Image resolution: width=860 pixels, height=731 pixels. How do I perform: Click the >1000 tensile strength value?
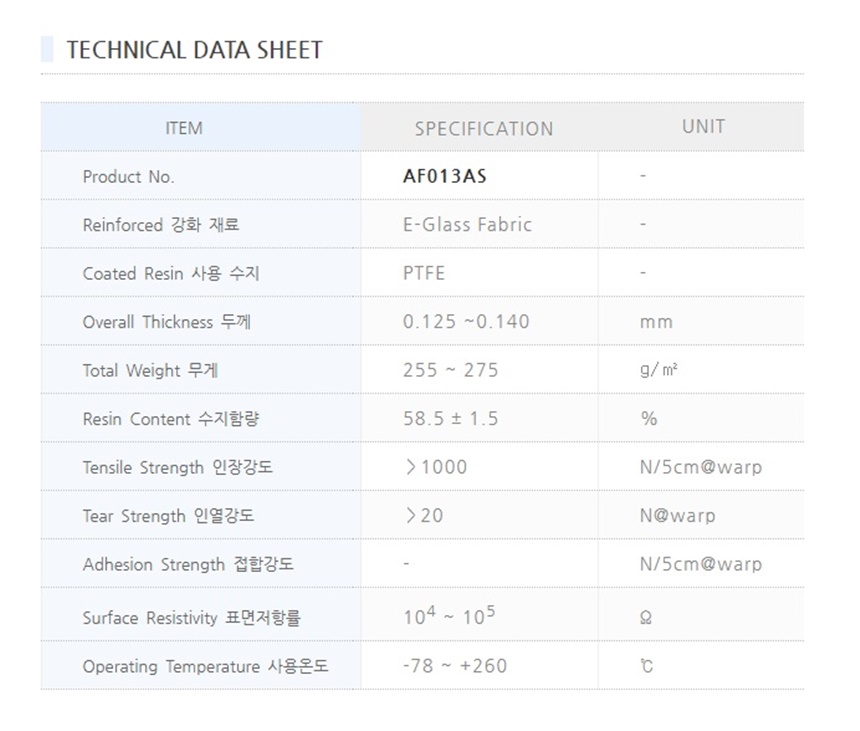[436, 467]
